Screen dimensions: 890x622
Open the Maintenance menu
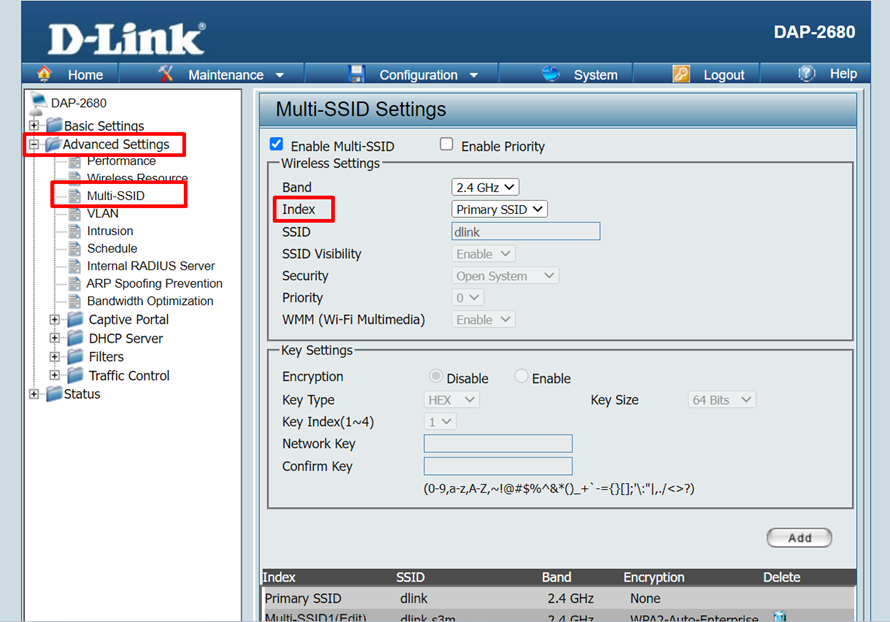pos(226,75)
